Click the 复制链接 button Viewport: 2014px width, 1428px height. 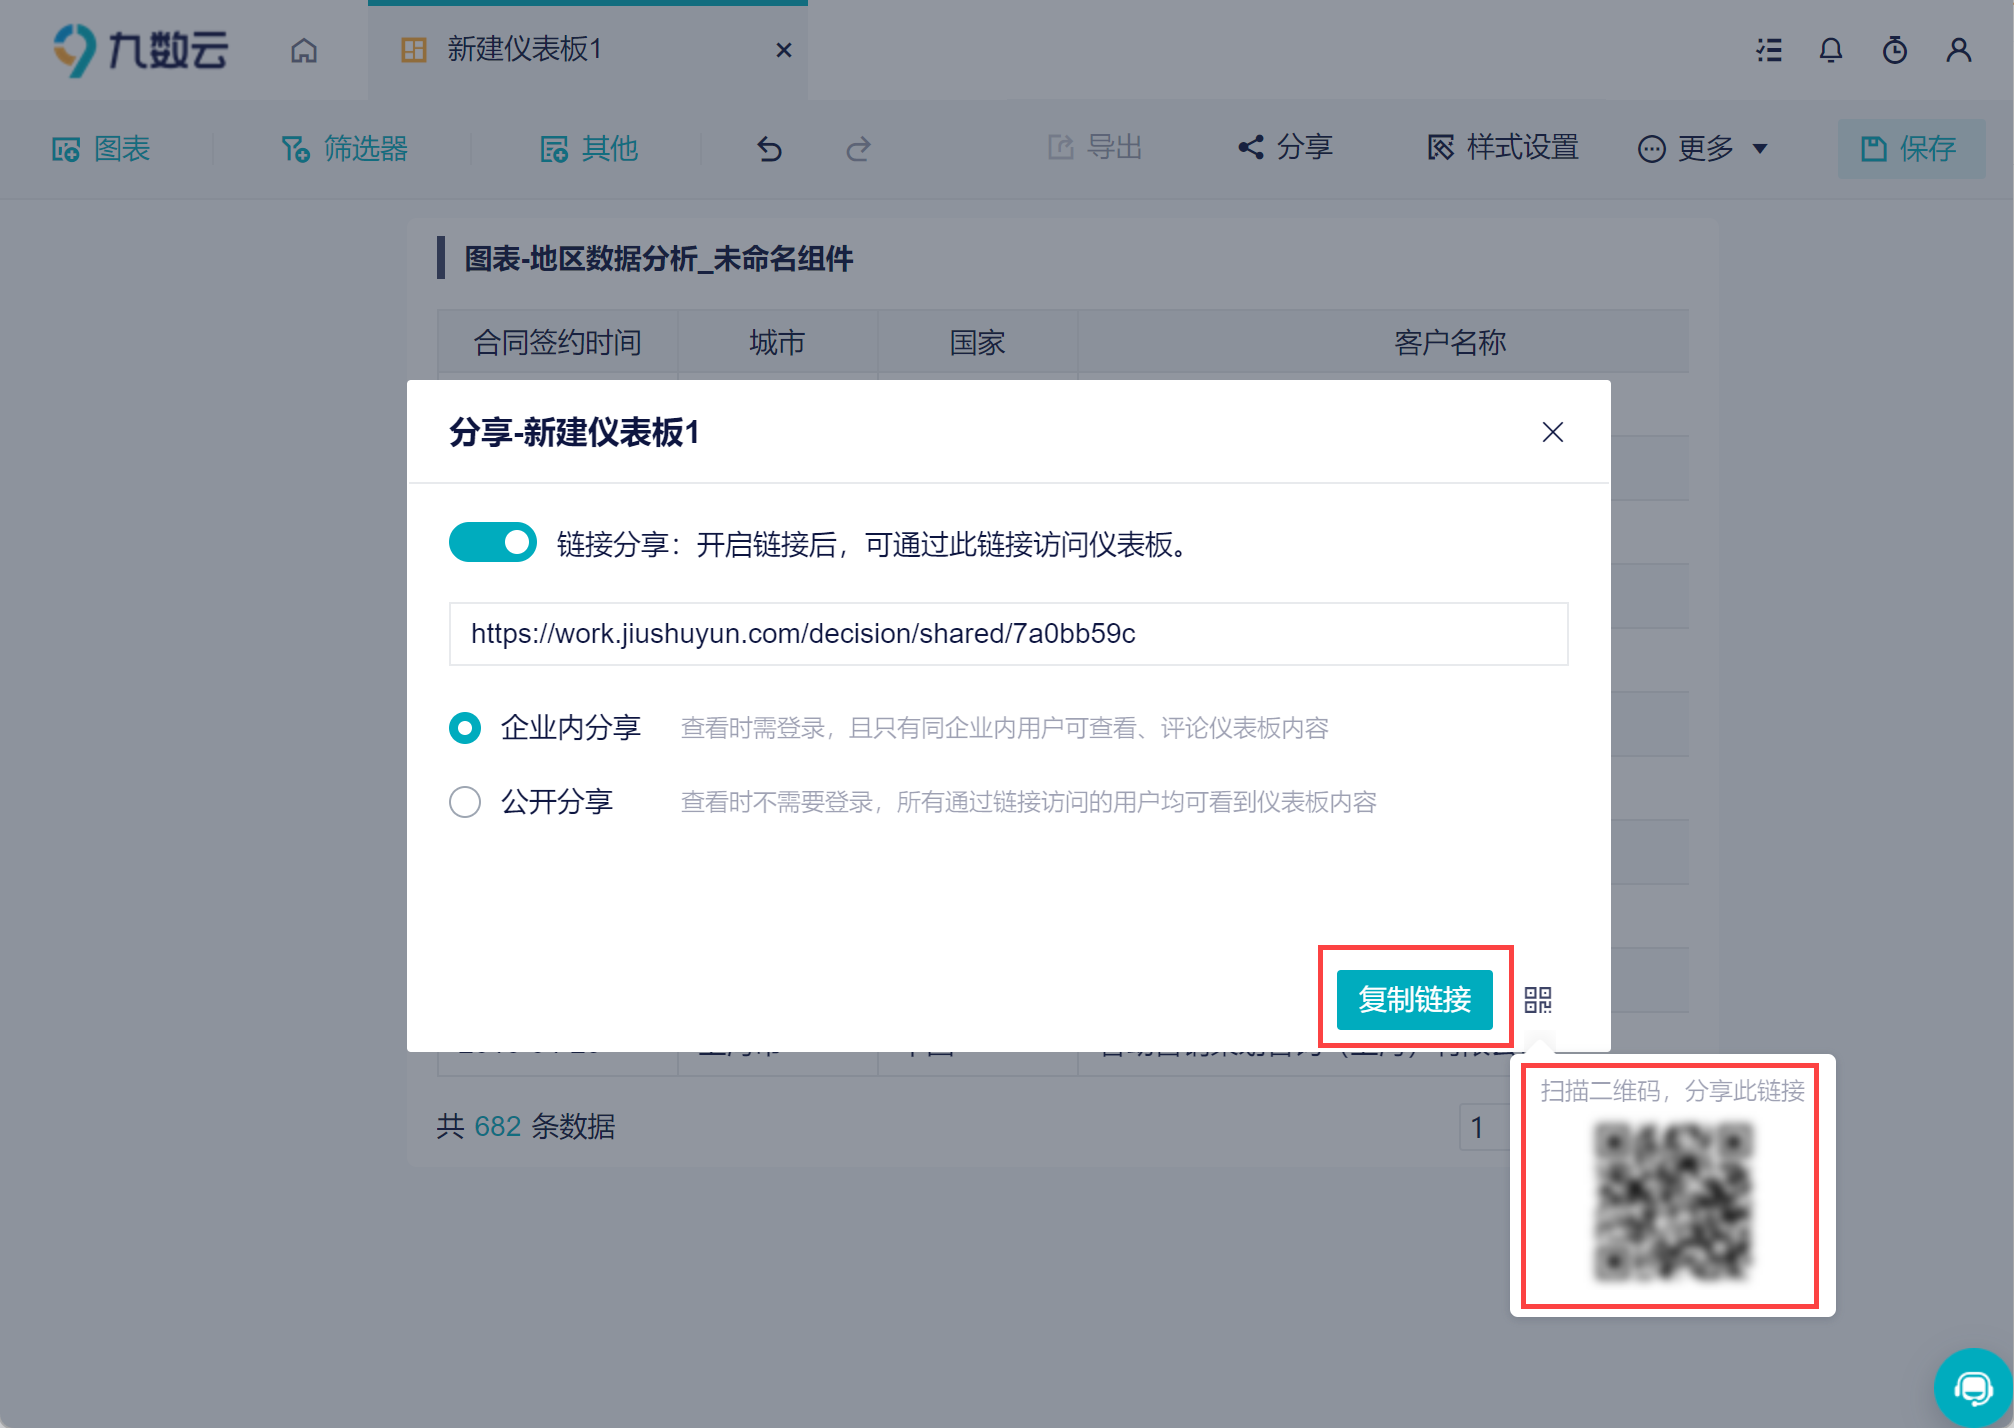click(1414, 999)
